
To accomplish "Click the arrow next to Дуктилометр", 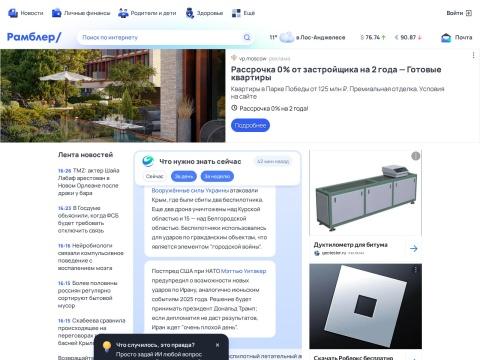I will pyautogui.click(x=414, y=249).
